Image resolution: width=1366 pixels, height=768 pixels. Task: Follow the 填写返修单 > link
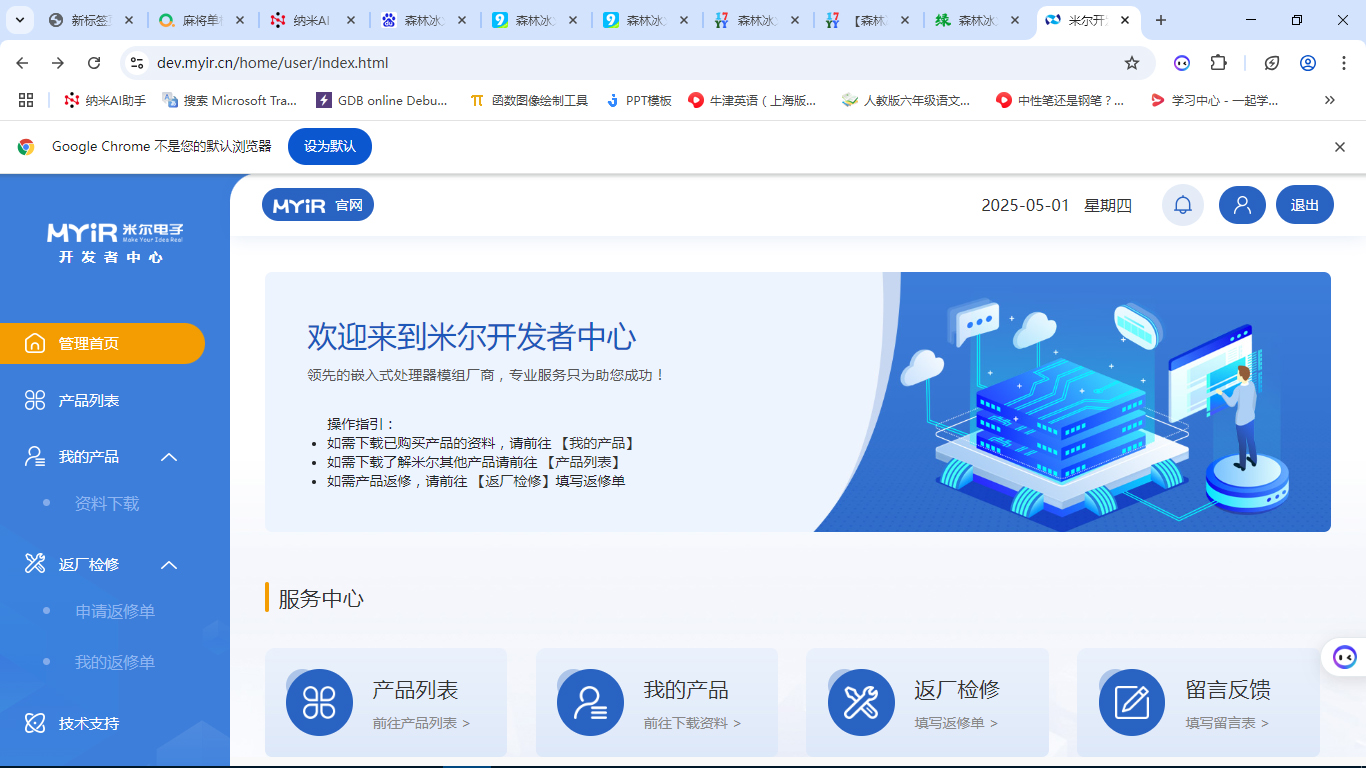[x=956, y=723]
